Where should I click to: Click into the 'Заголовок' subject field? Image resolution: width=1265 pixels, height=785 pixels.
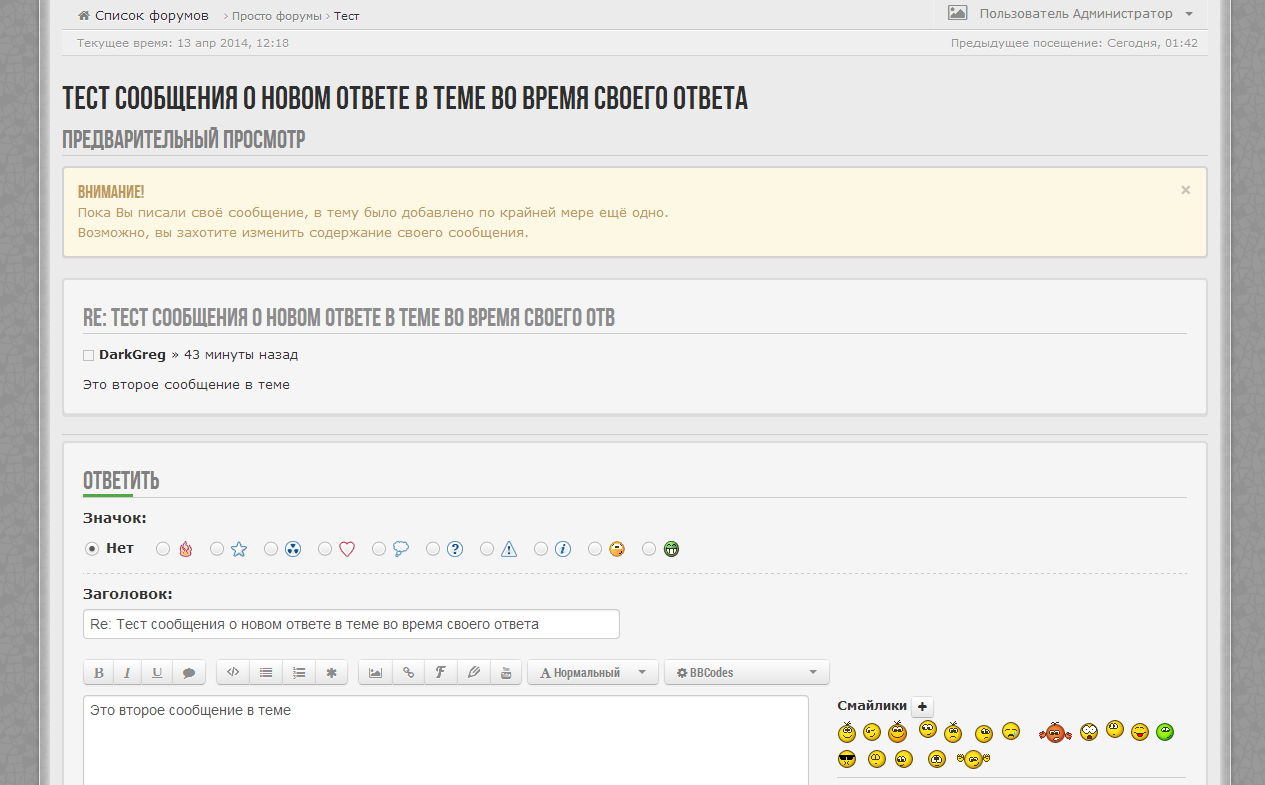tap(351, 624)
